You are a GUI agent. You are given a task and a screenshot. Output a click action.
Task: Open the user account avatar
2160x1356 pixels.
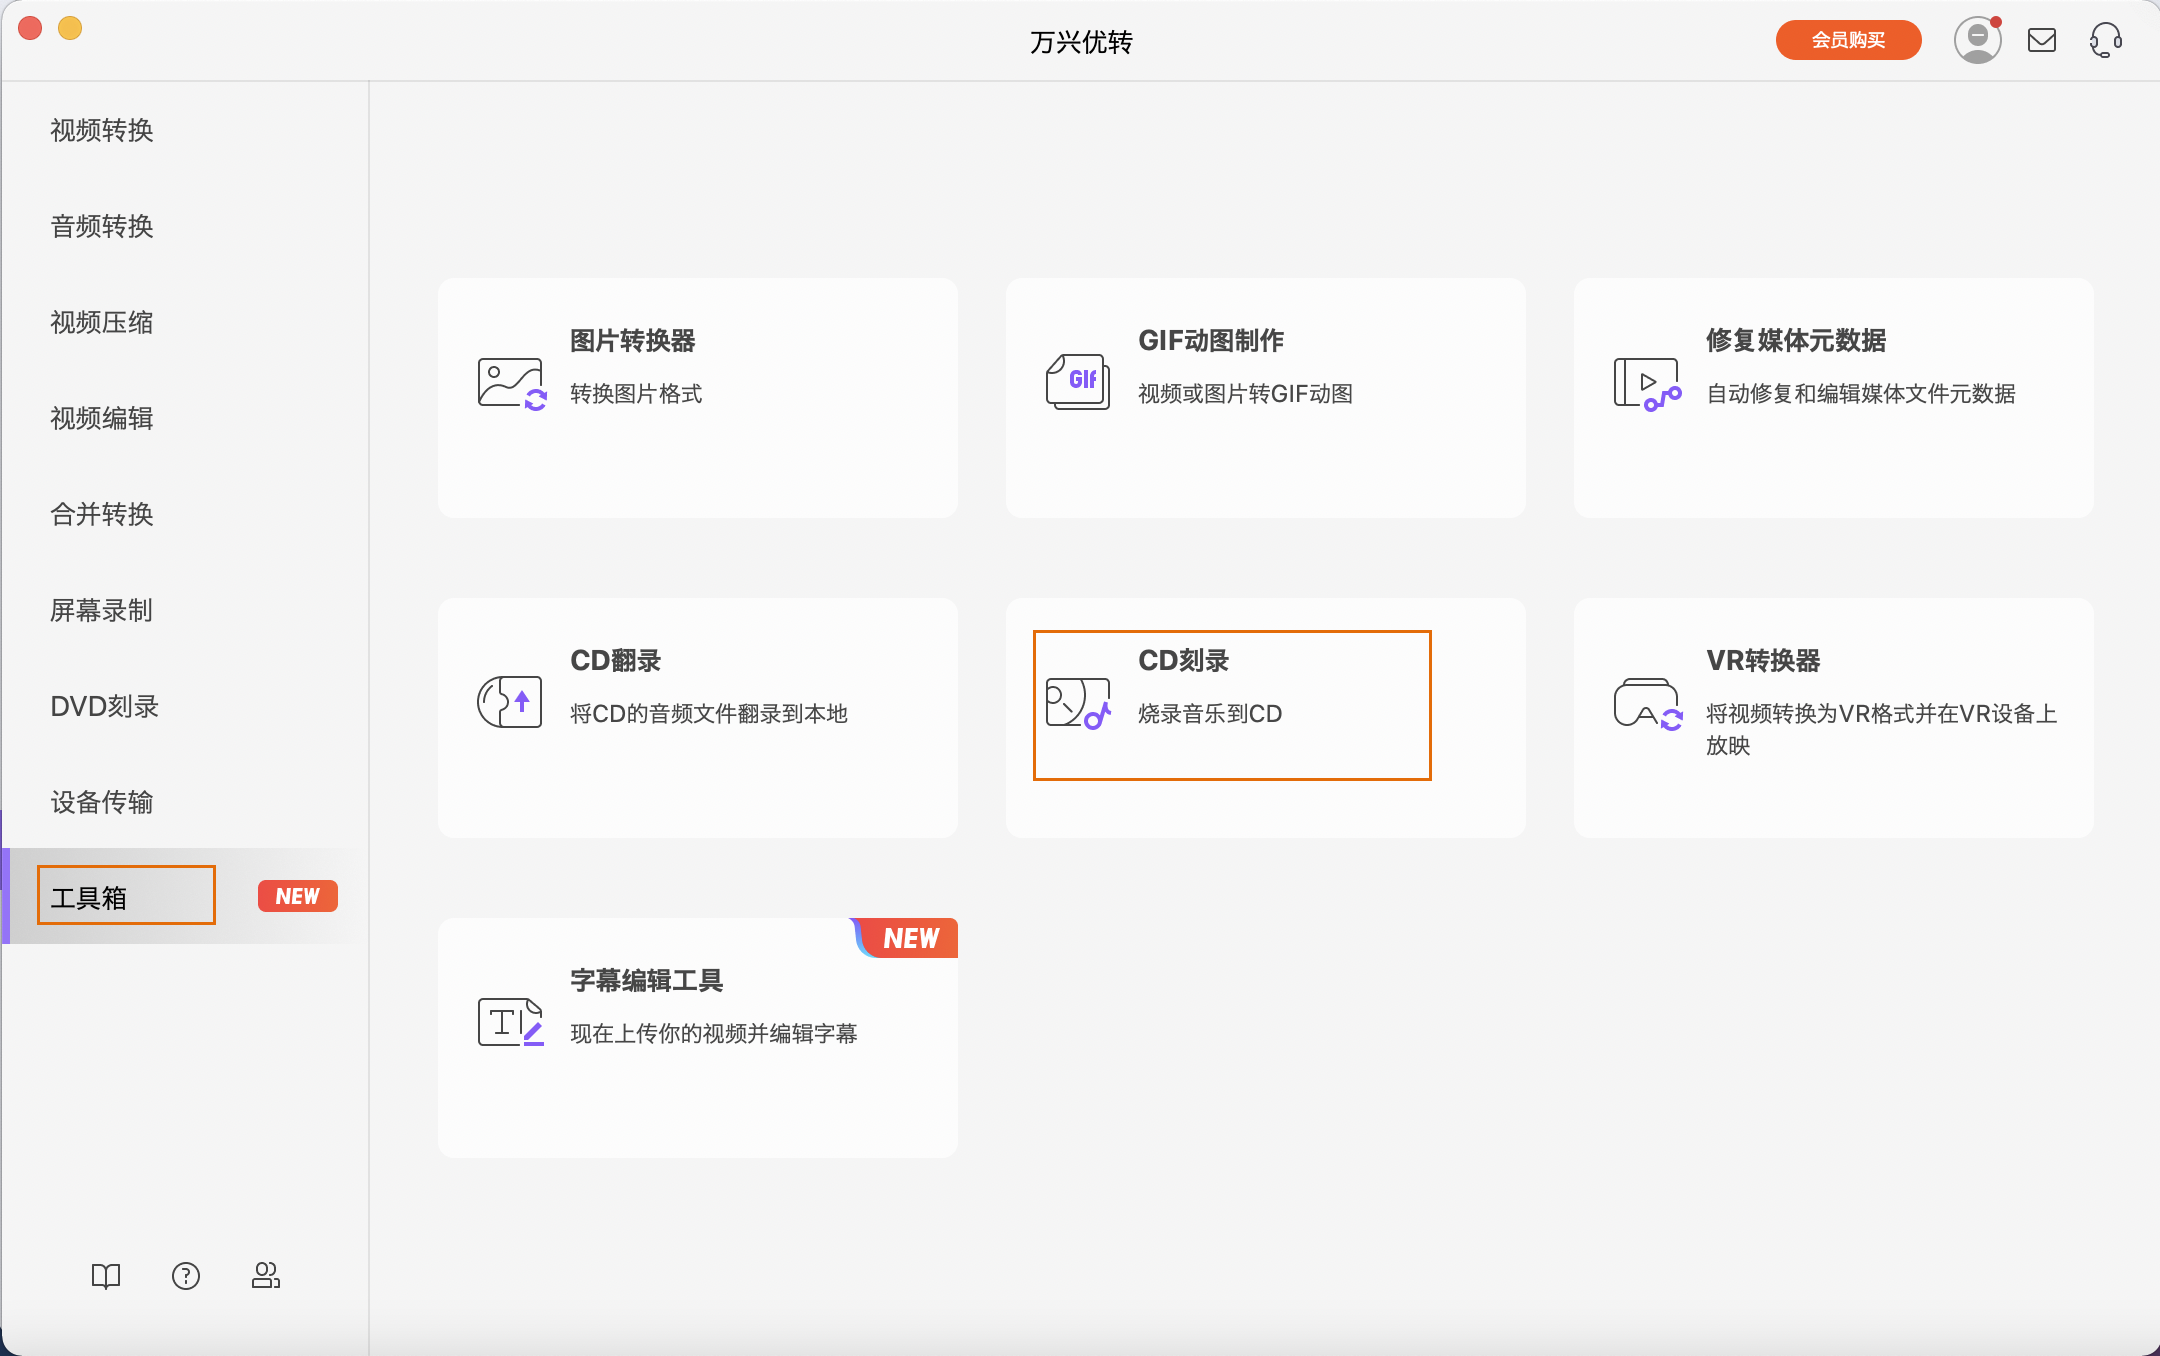(1976, 40)
